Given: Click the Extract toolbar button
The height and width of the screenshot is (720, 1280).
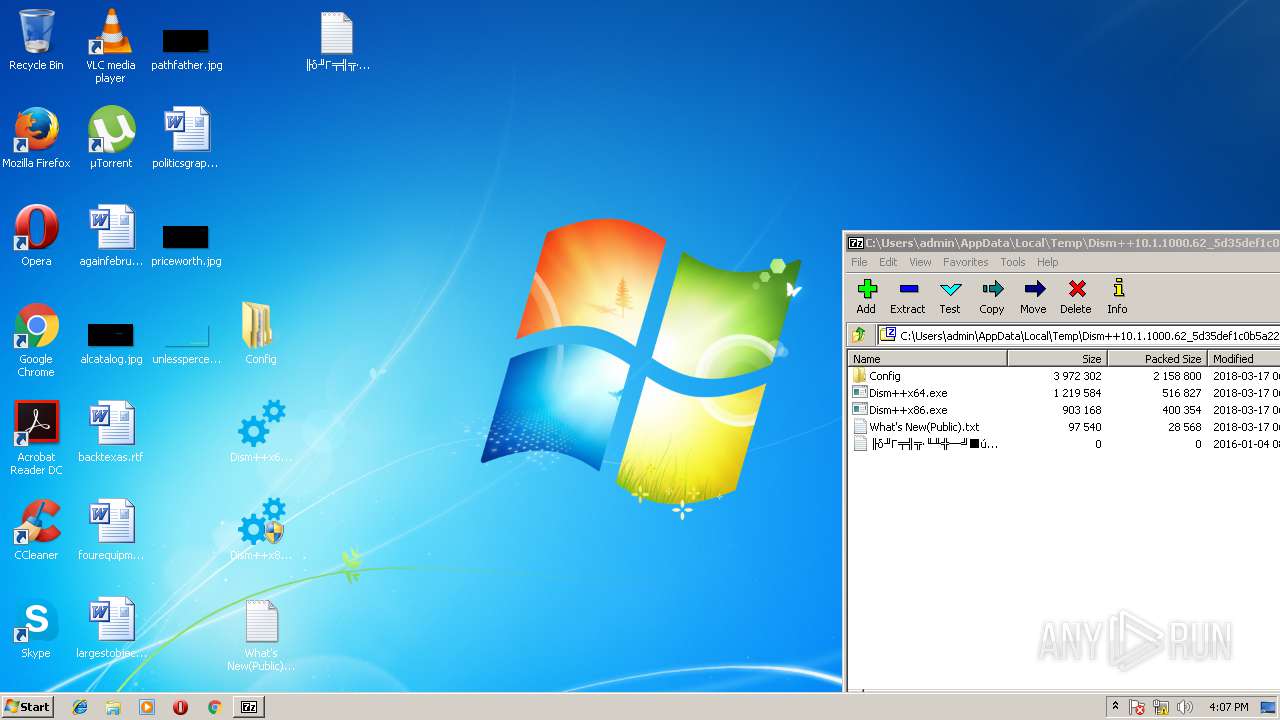Looking at the screenshot, I should pyautogui.click(x=907, y=297).
